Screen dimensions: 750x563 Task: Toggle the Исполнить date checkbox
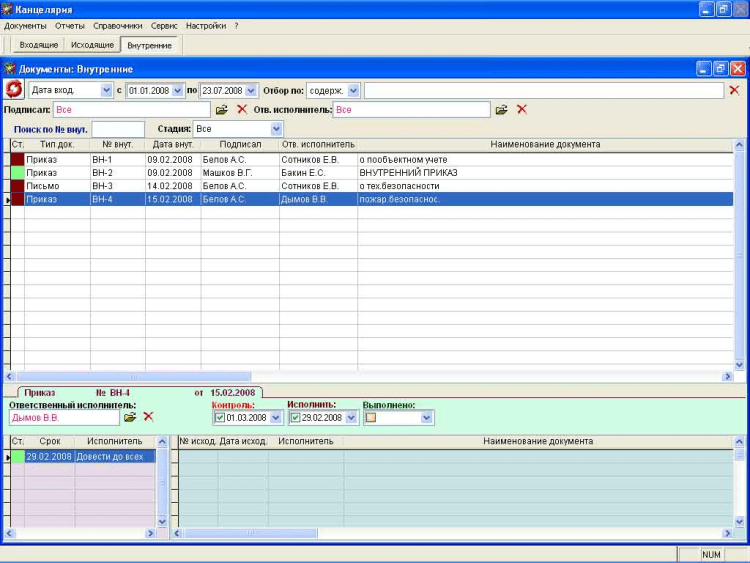(295, 418)
